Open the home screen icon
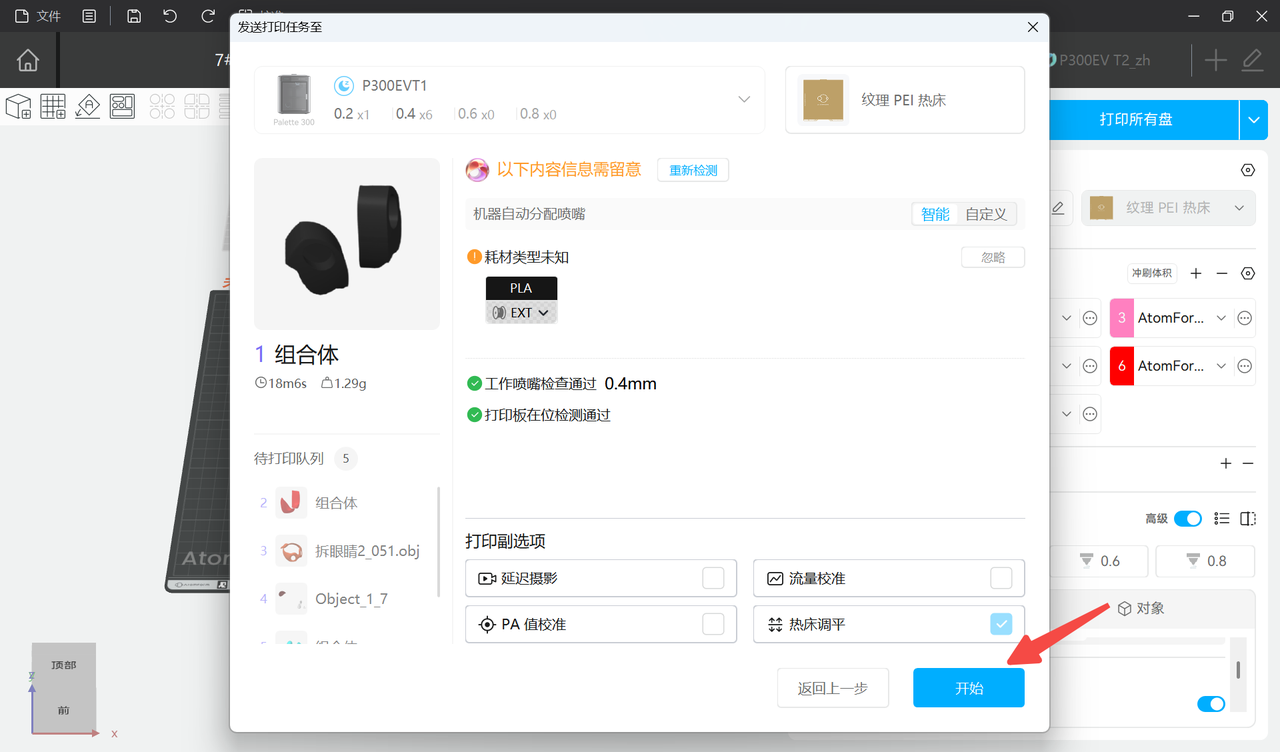Image resolution: width=1280 pixels, height=752 pixels. pyautogui.click(x=28, y=60)
